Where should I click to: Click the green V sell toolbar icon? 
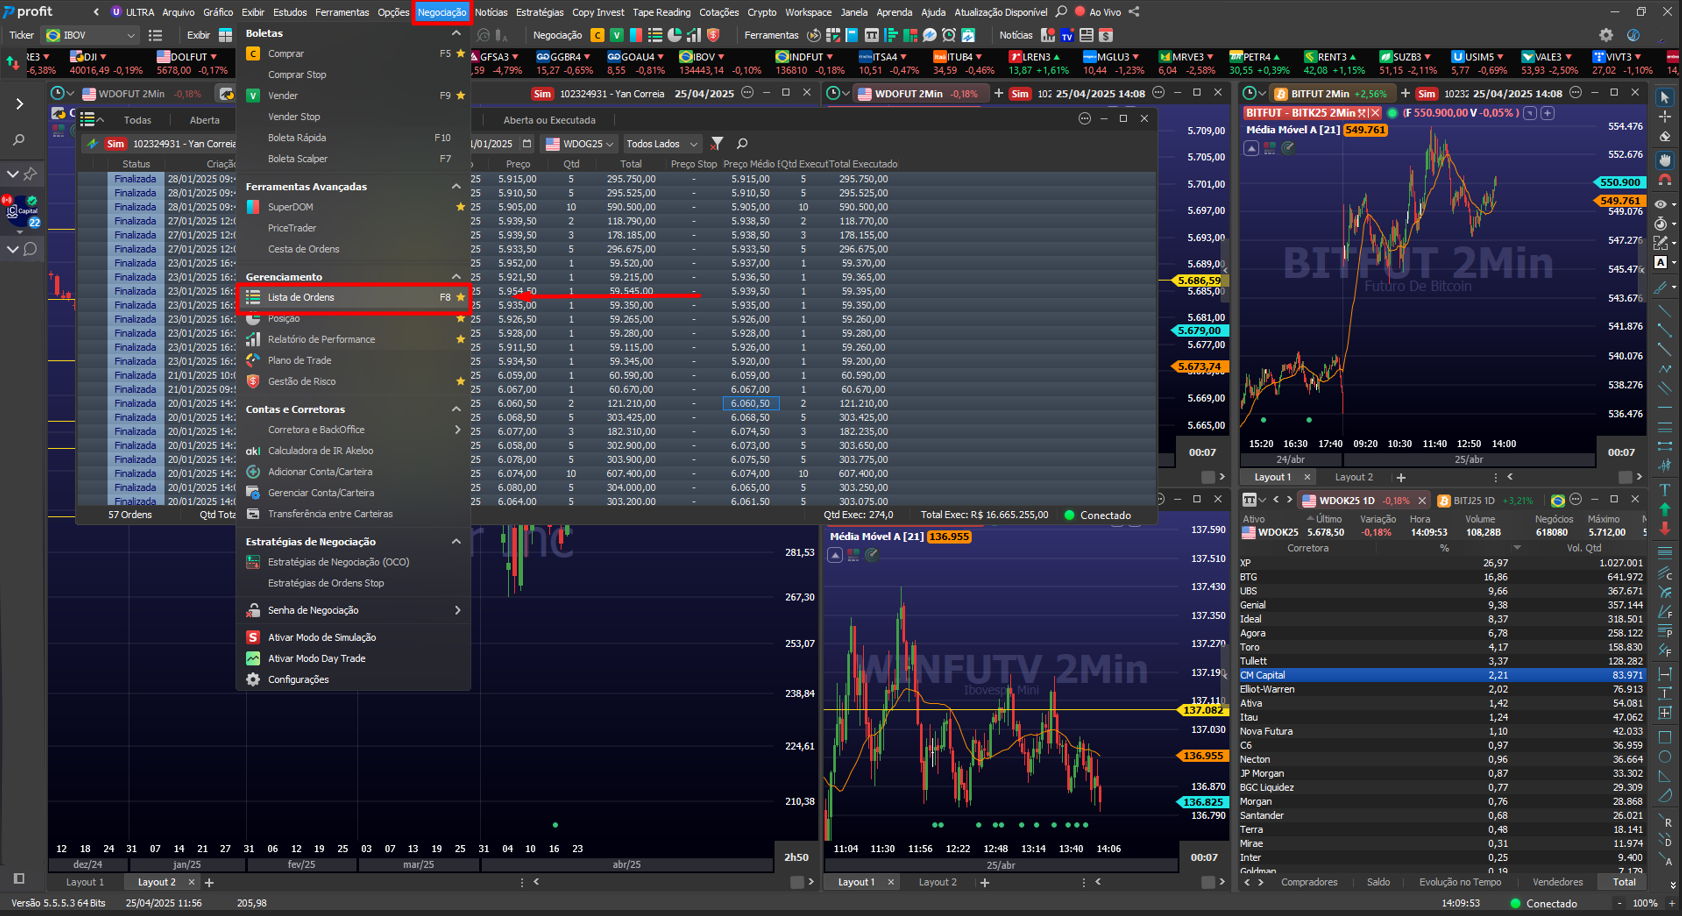[x=617, y=35]
